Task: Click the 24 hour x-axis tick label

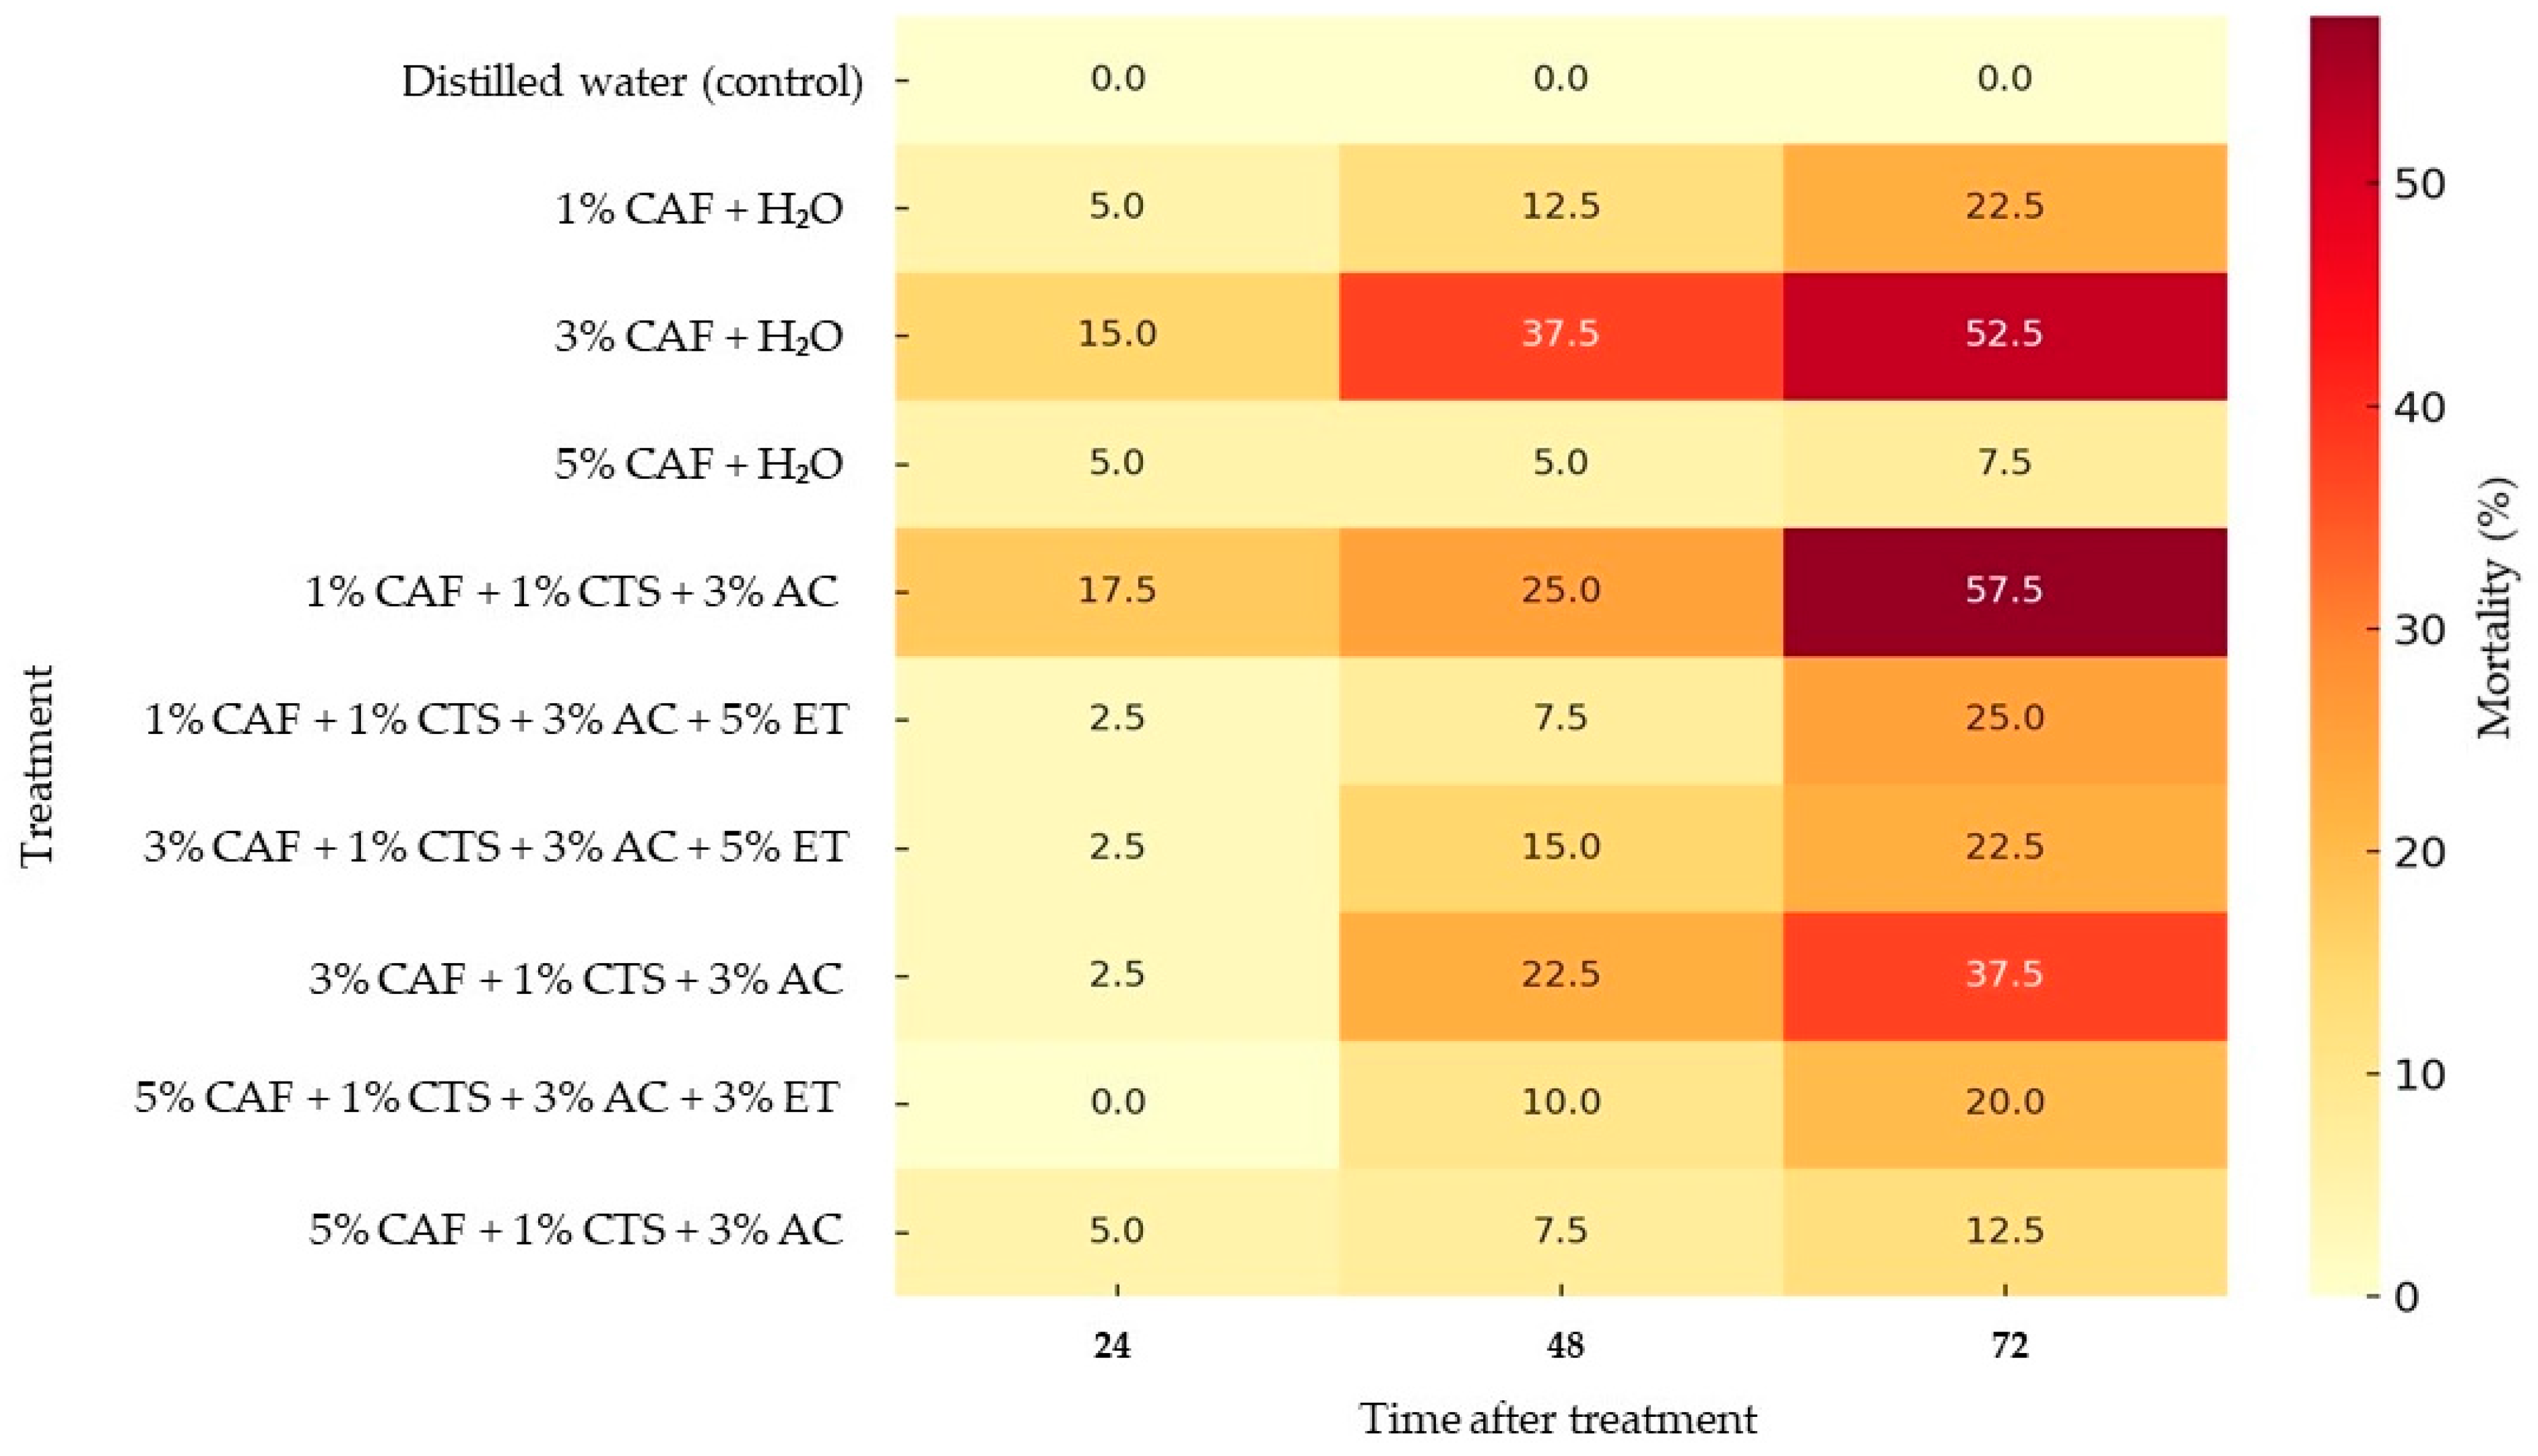Action: [1112, 1347]
